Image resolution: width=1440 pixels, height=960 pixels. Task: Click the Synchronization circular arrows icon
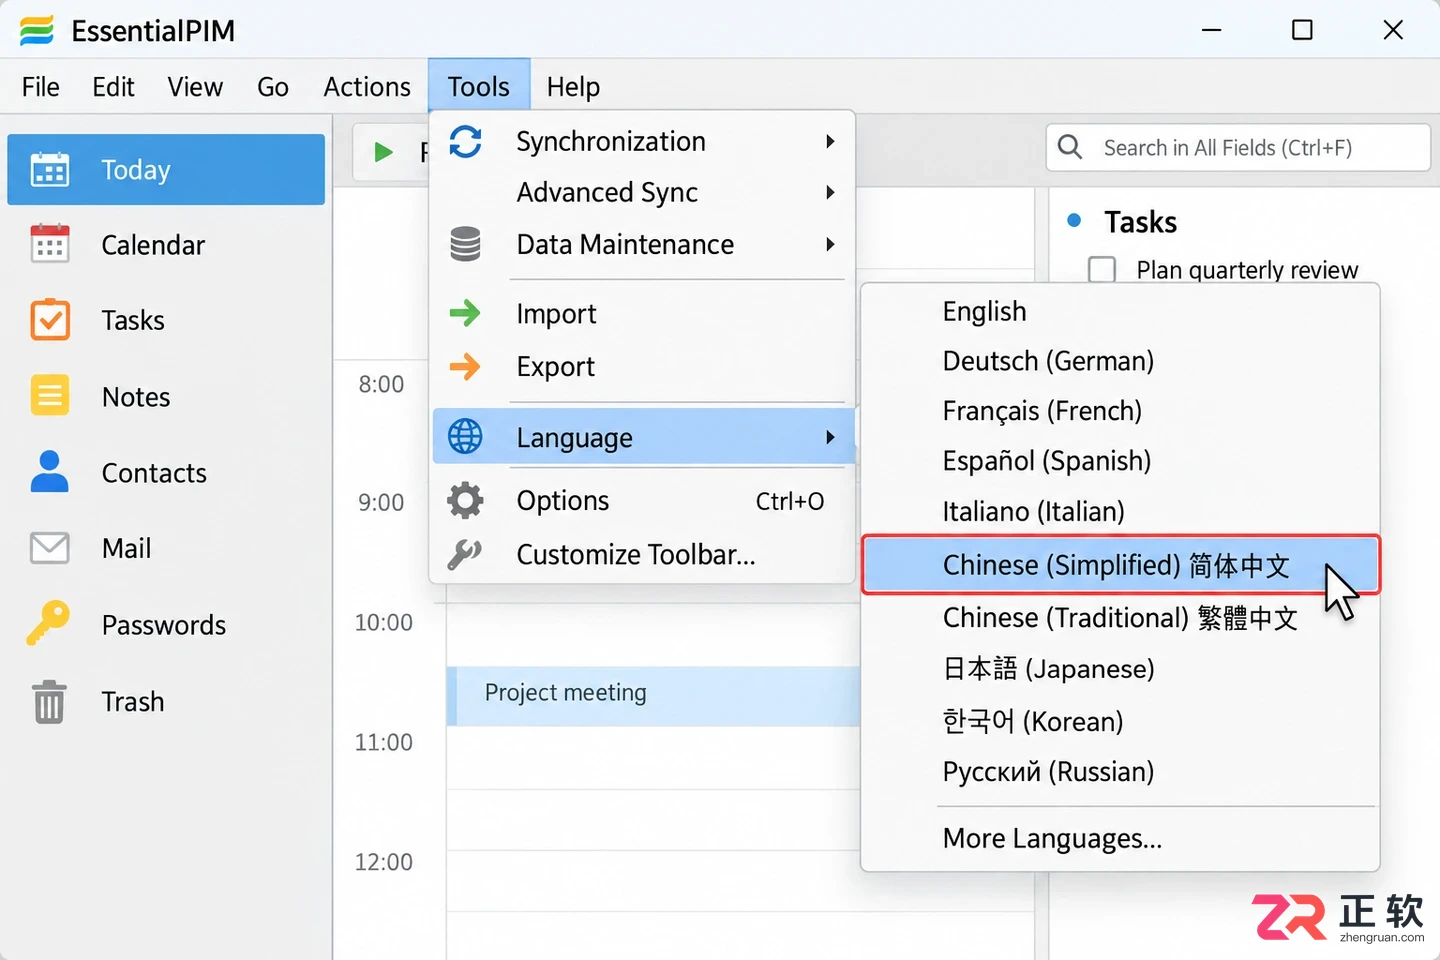[465, 141]
